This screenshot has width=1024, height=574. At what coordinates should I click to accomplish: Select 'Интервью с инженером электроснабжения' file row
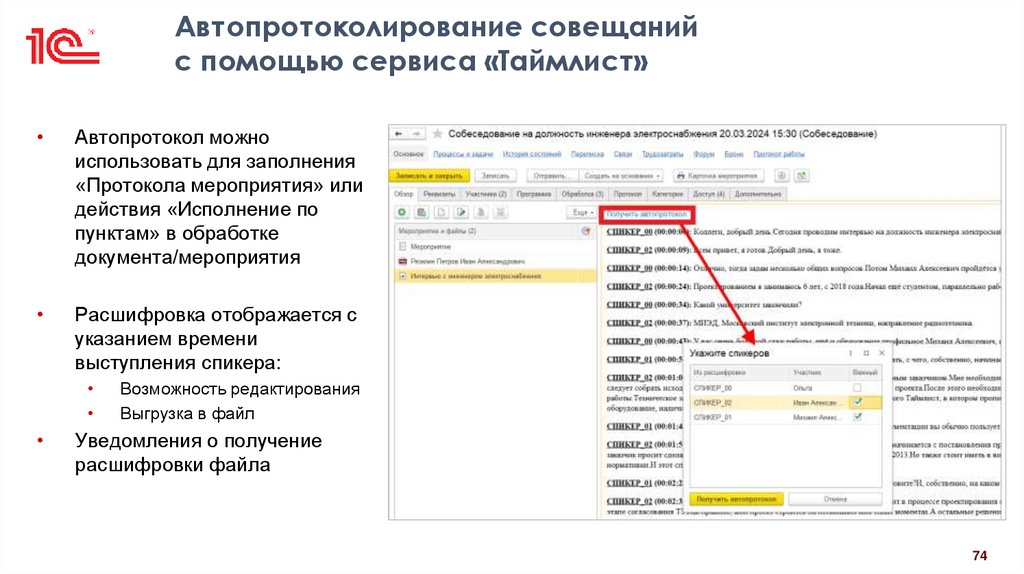click(496, 276)
